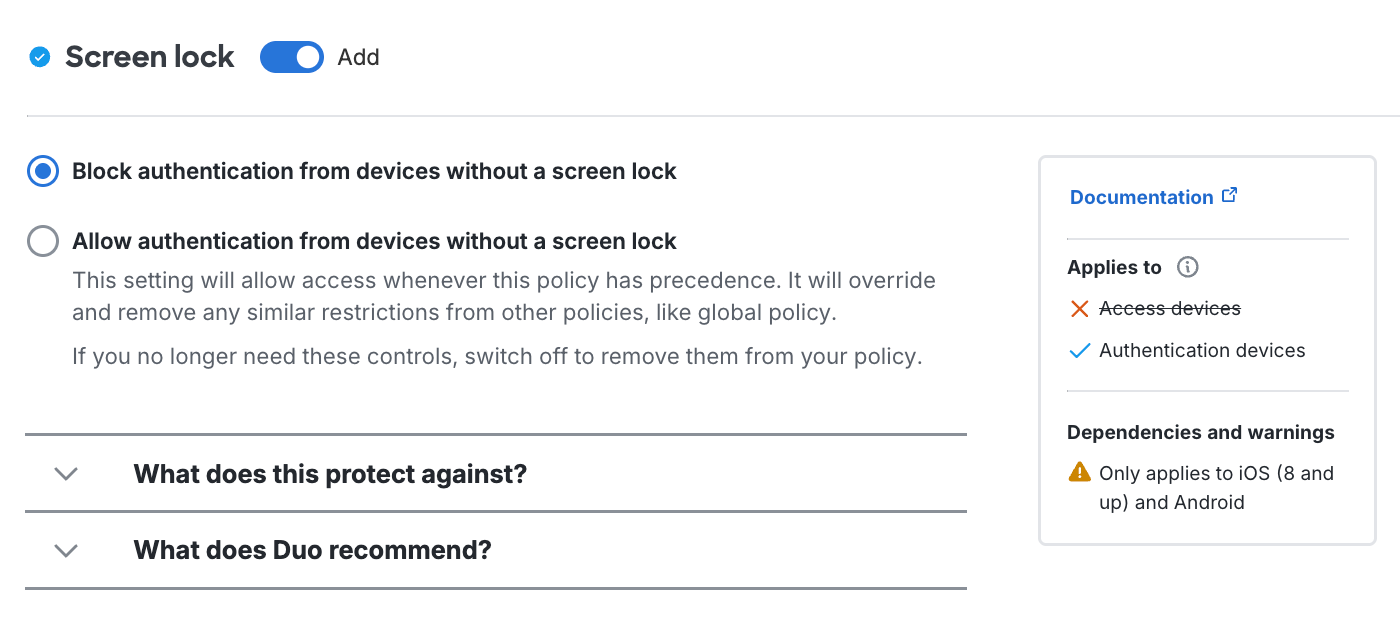Click the Applies to header label

[x=1113, y=267]
